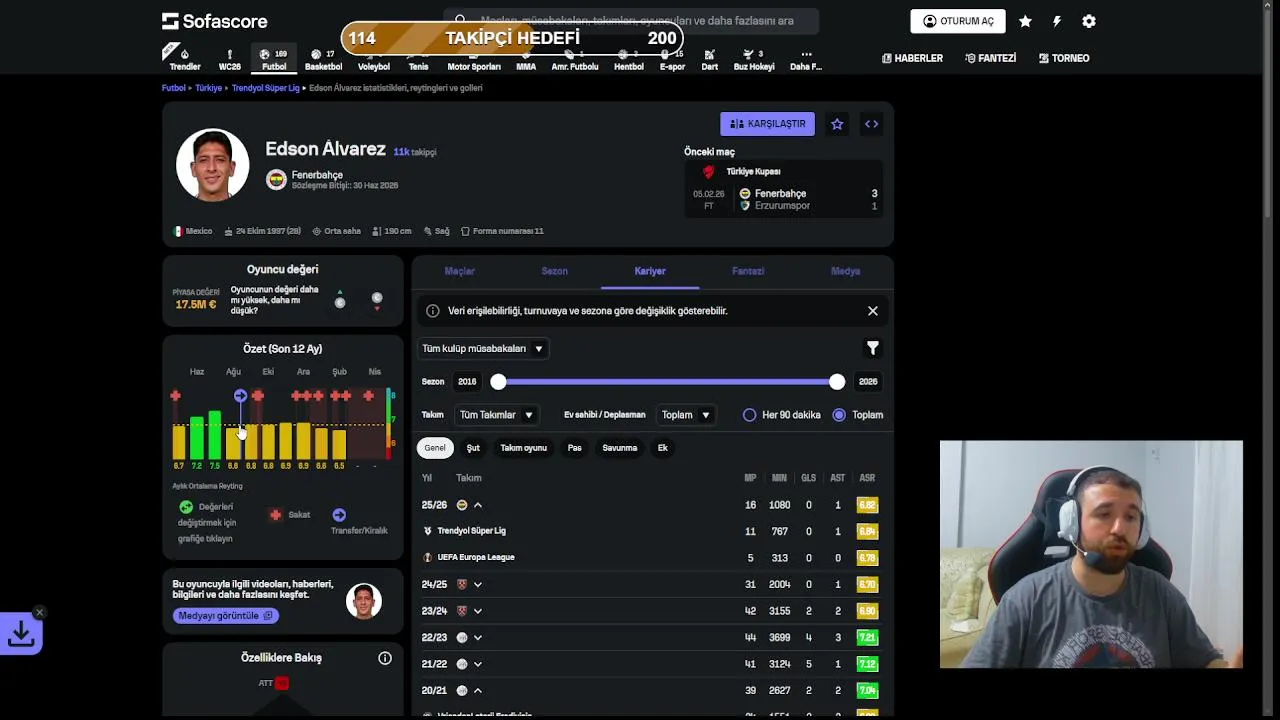1280x720 pixels.
Task: Click the Türkiye Kupası cup icon
Action: tap(709, 172)
